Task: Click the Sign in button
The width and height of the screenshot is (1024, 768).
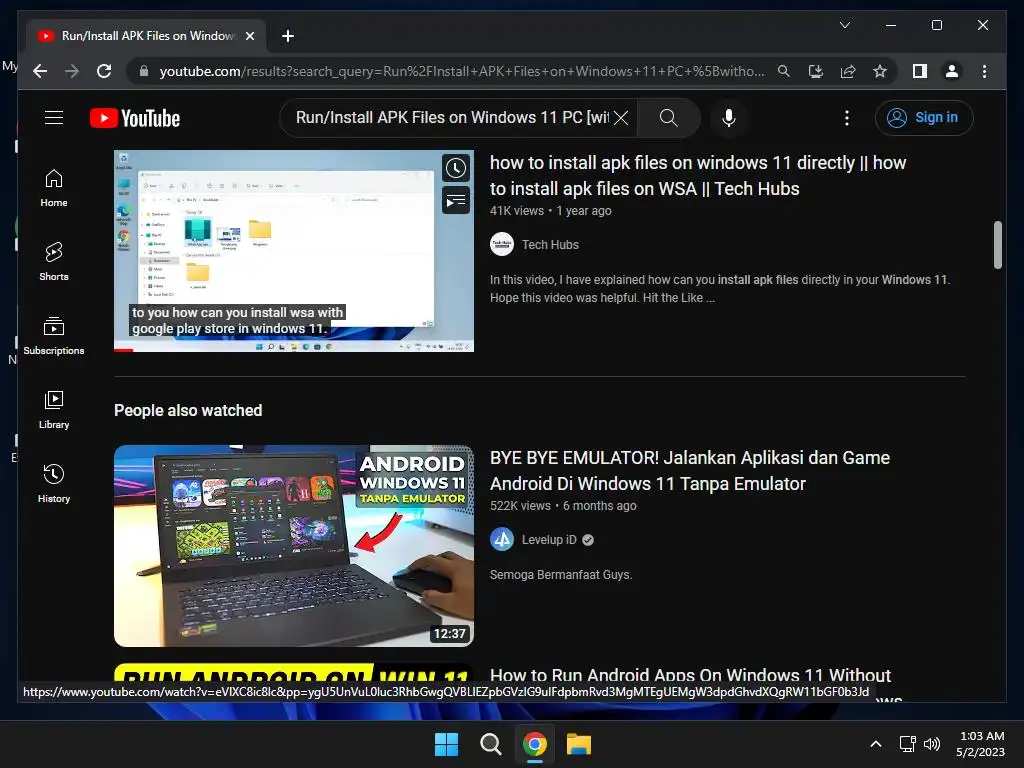Action: tap(924, 118)
